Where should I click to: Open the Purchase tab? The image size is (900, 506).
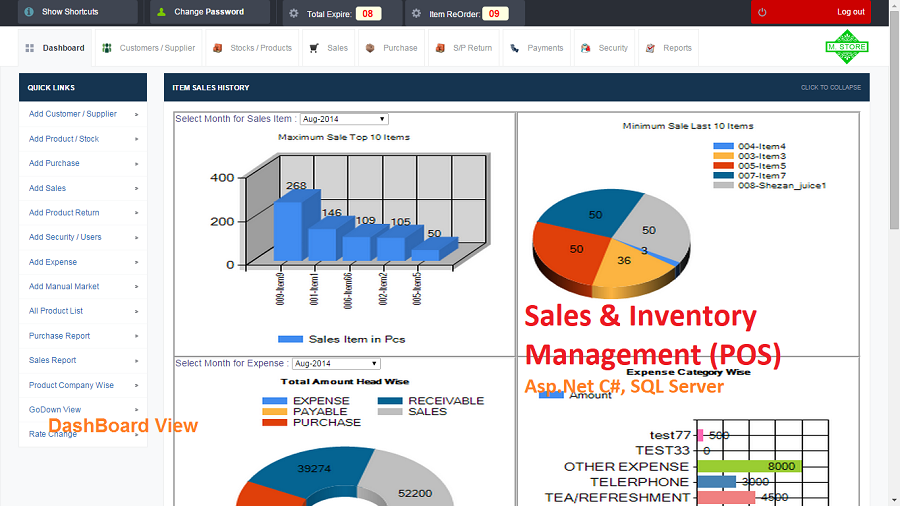(390, 48)
